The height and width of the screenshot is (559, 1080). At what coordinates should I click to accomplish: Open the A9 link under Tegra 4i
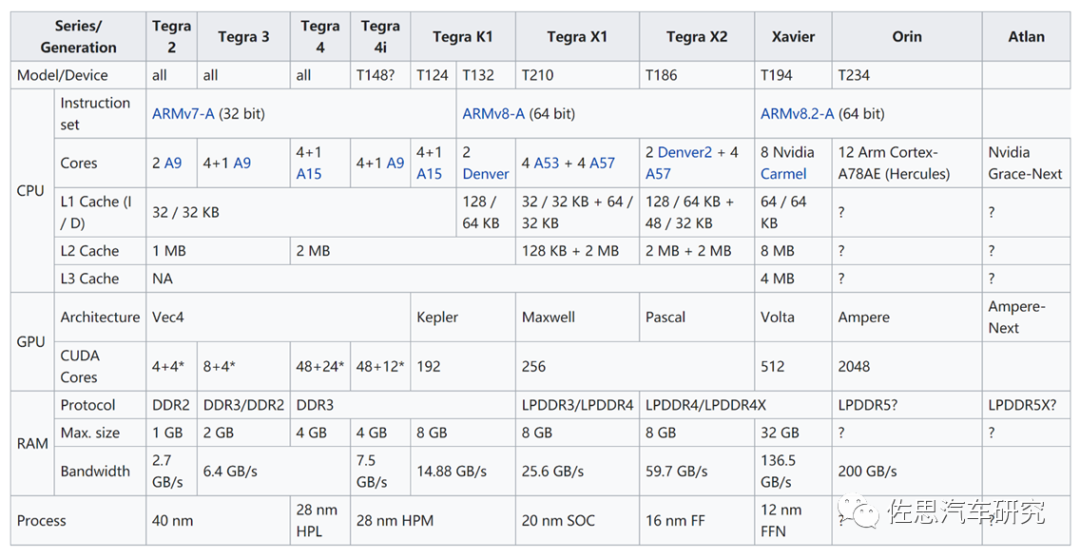coord(395,163)
